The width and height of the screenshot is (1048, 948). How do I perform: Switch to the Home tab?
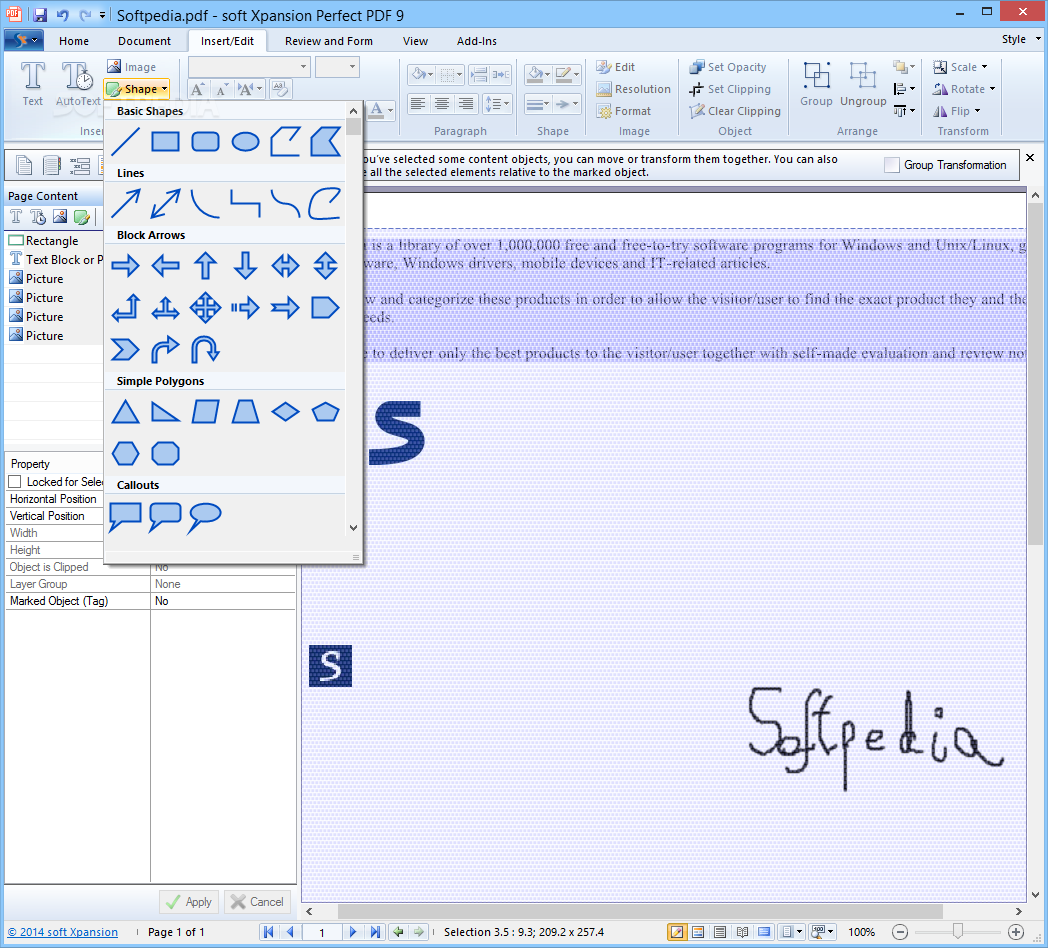click(x=74, y=41)
